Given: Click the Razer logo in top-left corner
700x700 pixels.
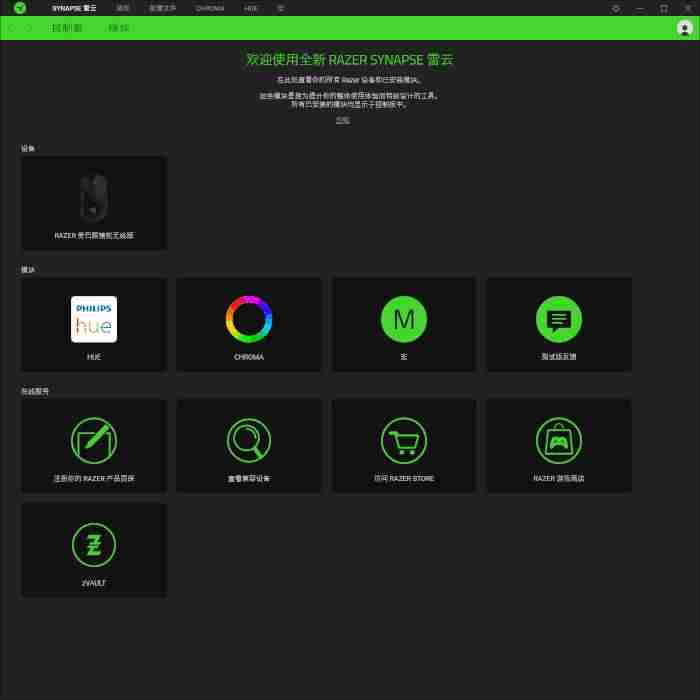Looking at the screenshot, I should coord(20,8).
